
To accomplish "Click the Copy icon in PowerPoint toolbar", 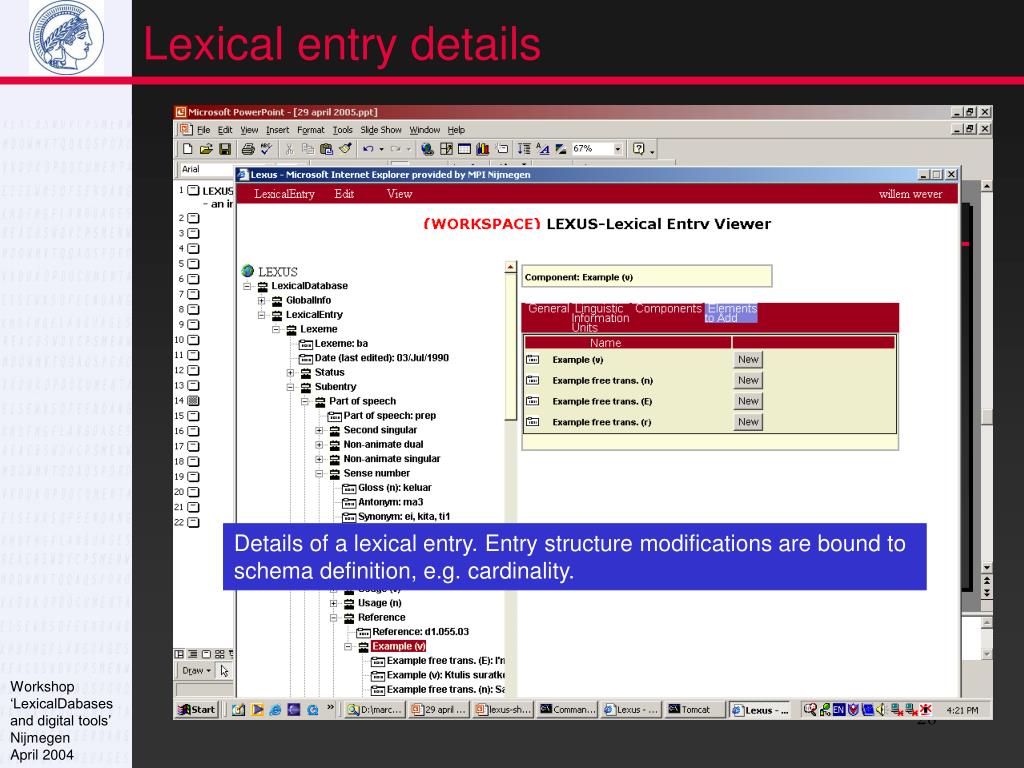I will pos(308,150).
